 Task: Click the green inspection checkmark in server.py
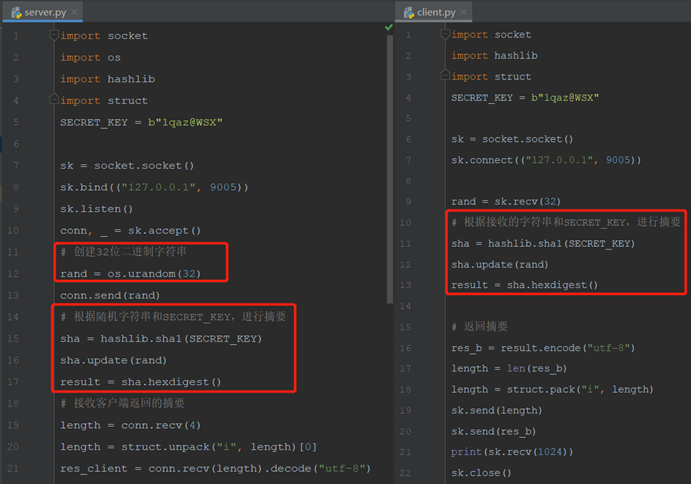[389, 27]
